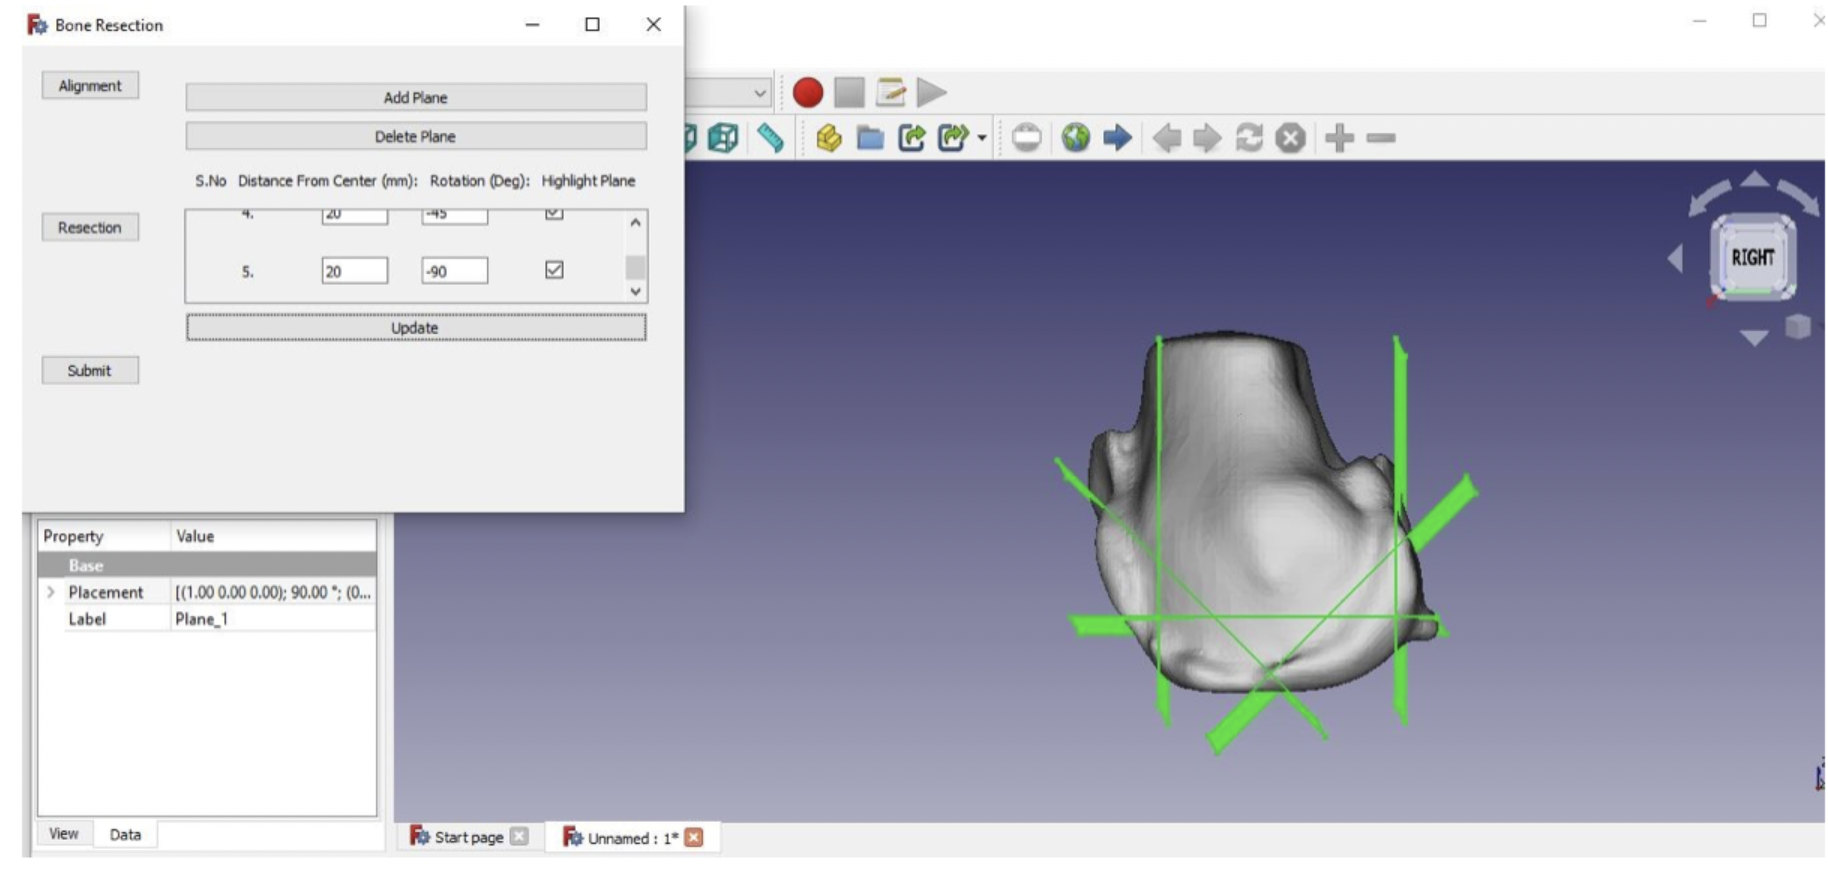Click the measure distance ruler icon
This screenshot has width=1828, height=880.
(x=770, y=138)
